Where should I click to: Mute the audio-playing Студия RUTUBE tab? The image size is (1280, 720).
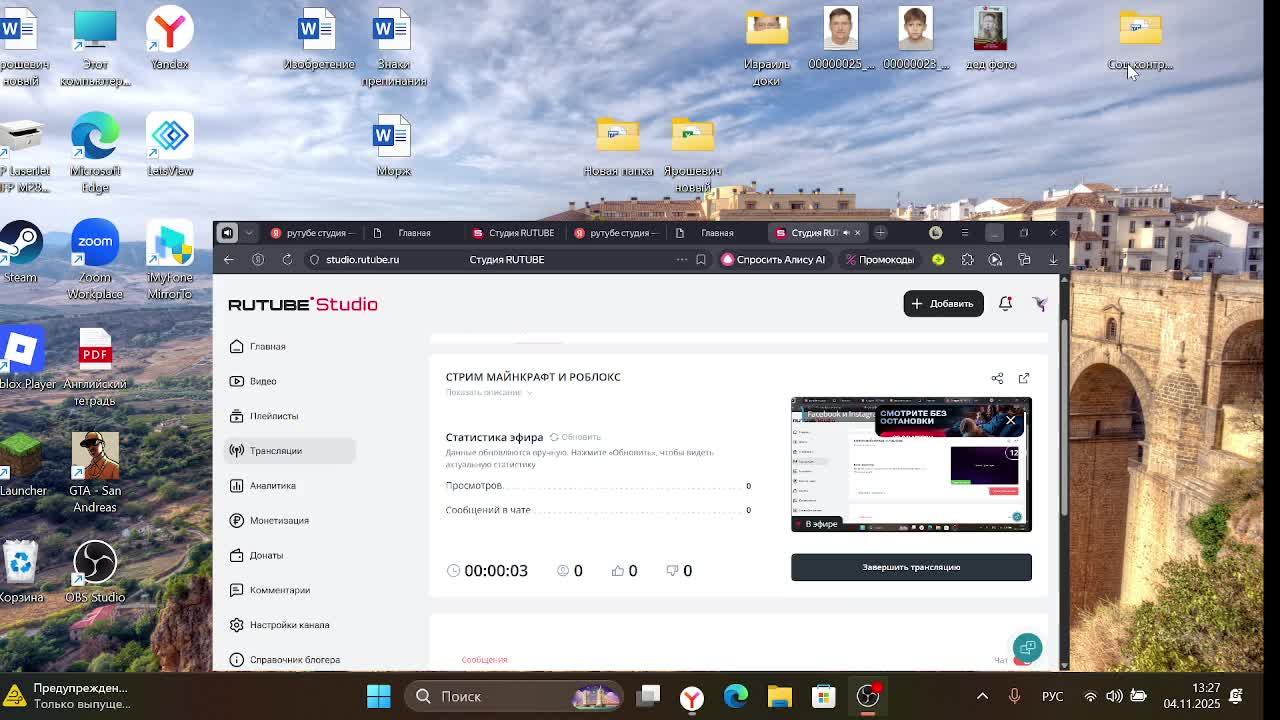pos(845,233)
